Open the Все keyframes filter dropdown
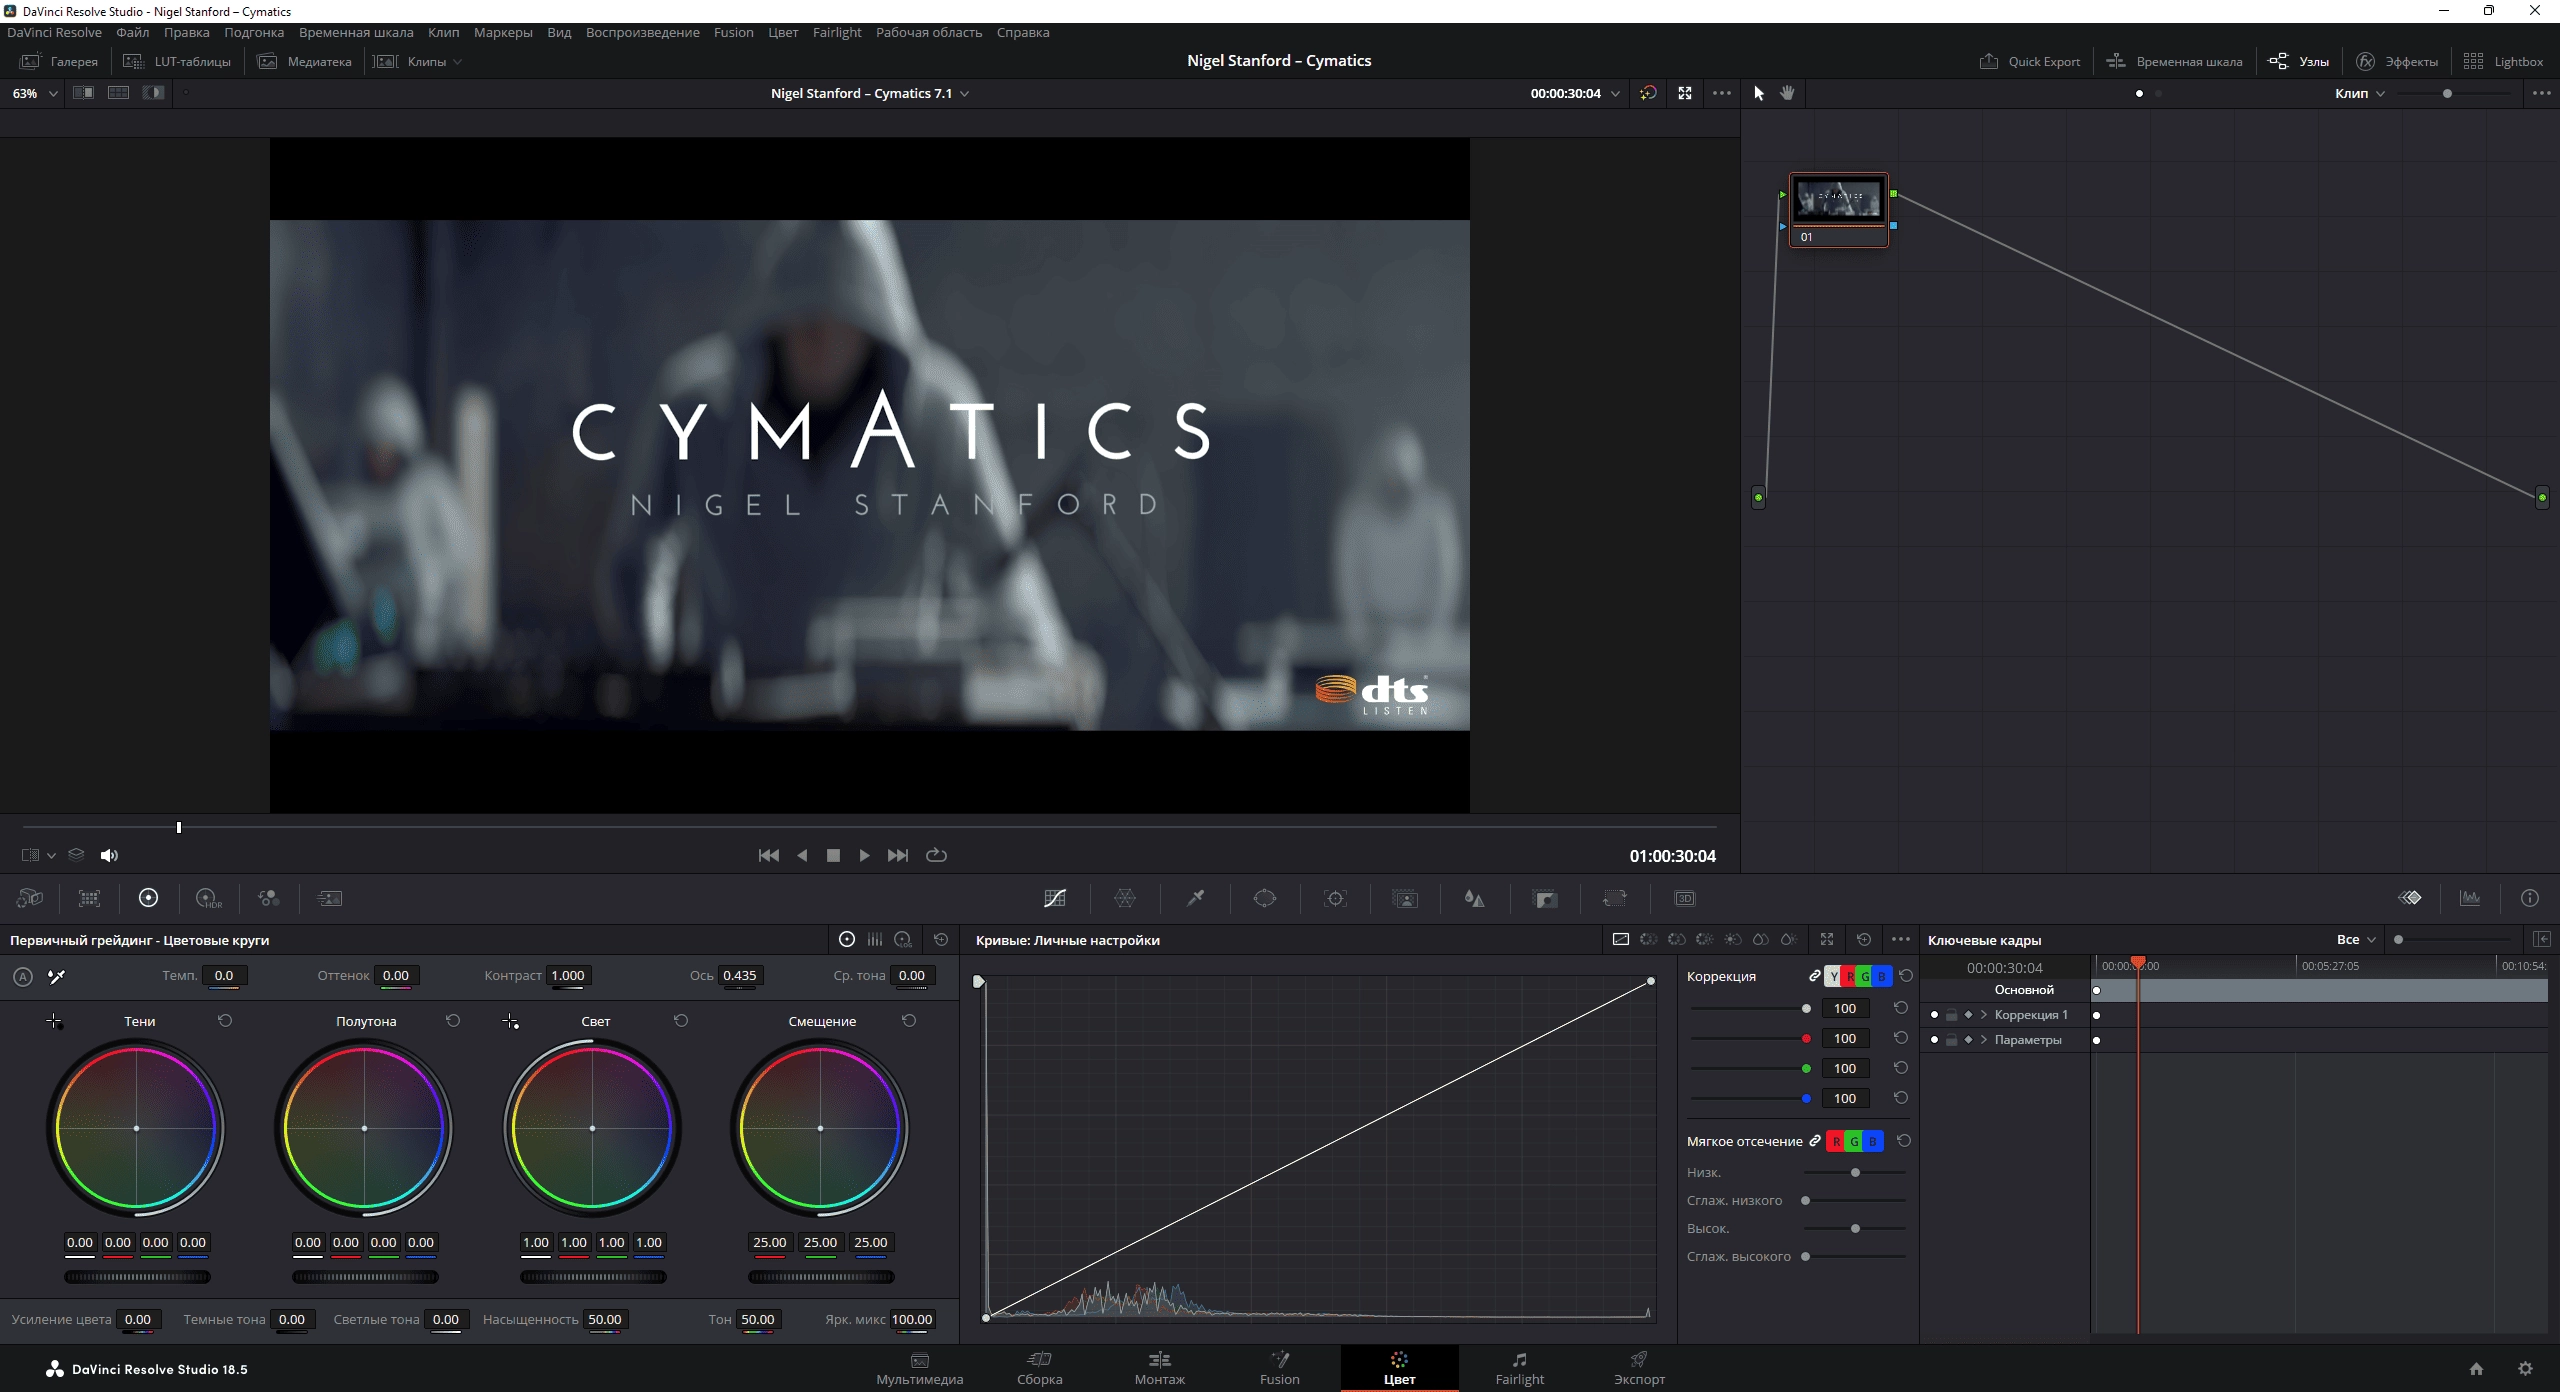The width and height of the screenshot is (2560, 1392). point(2356,939)
